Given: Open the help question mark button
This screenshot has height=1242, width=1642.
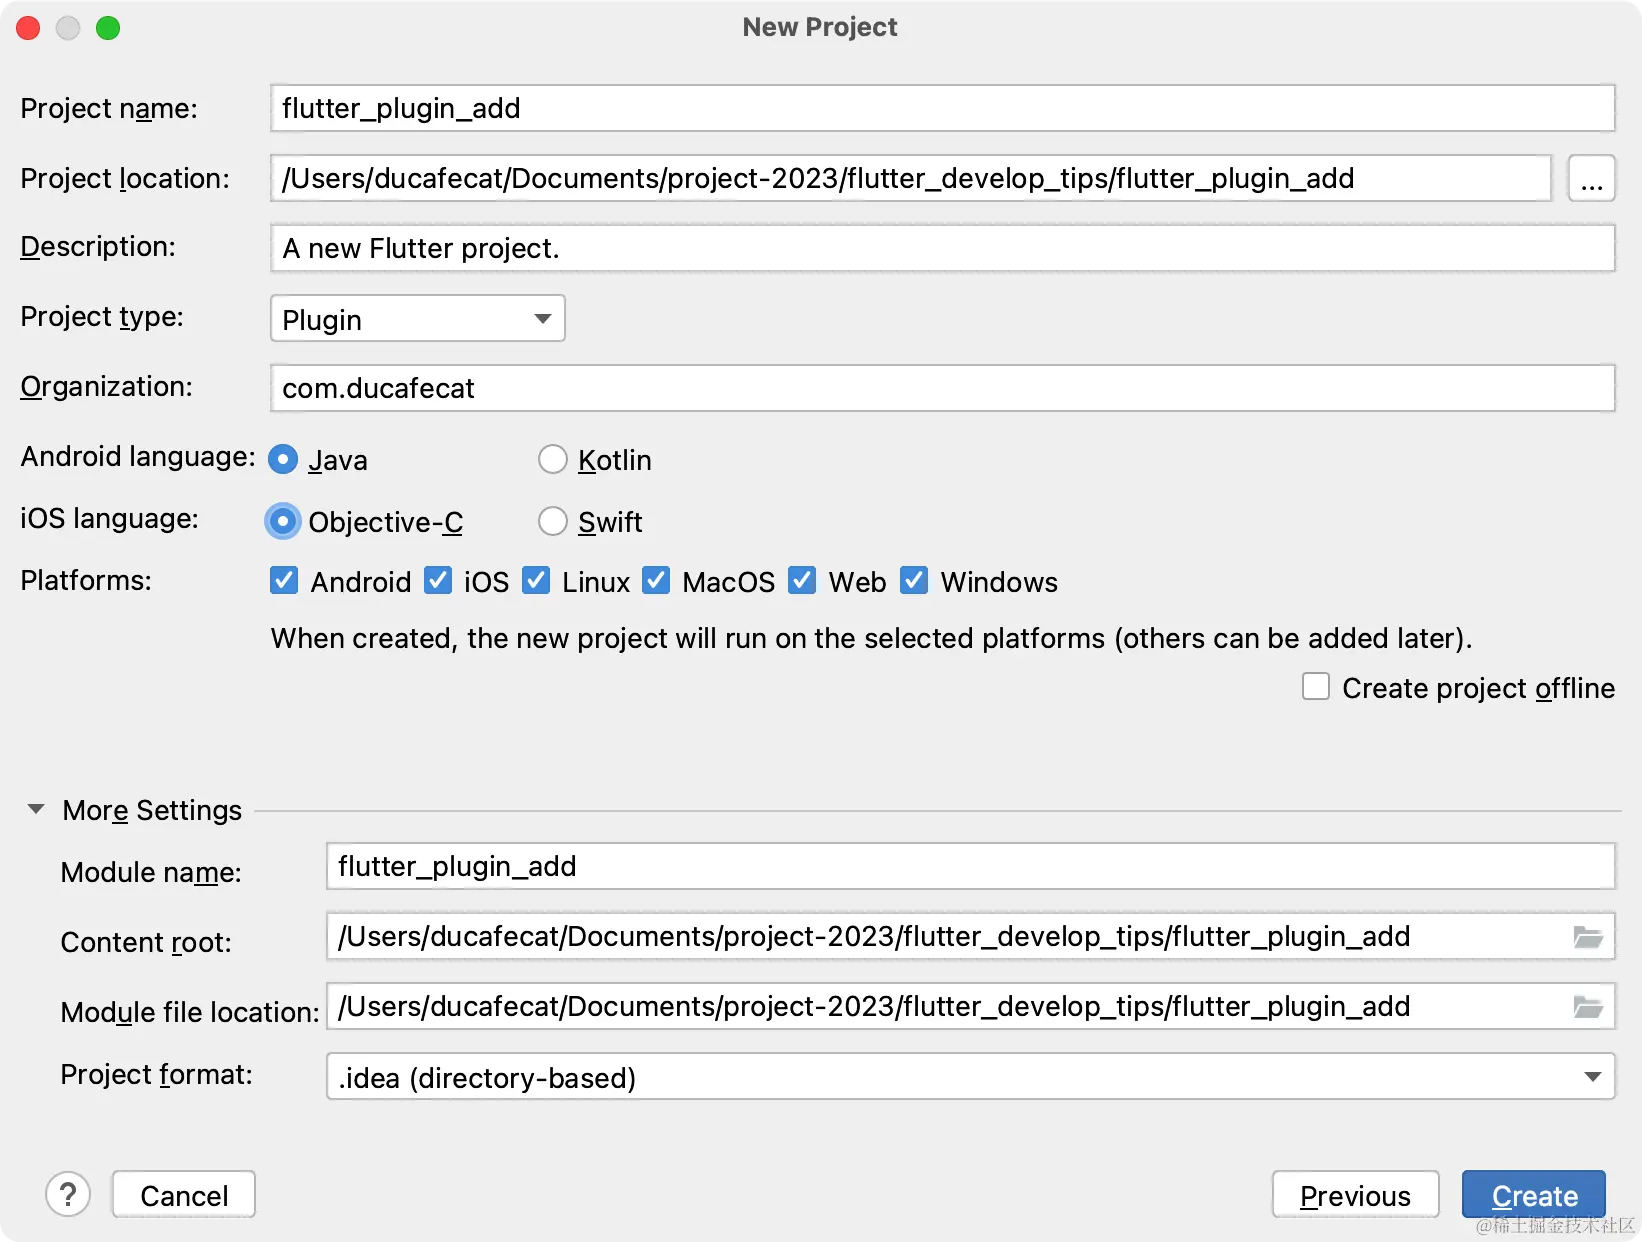Looking at the screenshot, I should click(x=68, y=1195).
